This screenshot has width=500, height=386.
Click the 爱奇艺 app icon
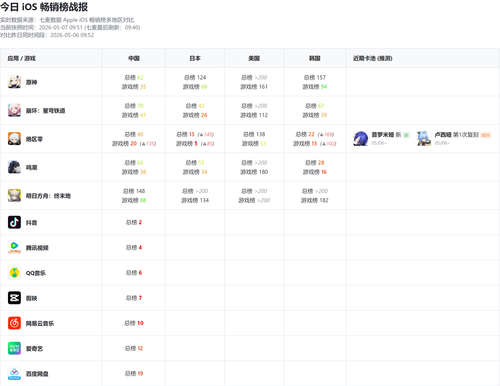coord(14,348)
